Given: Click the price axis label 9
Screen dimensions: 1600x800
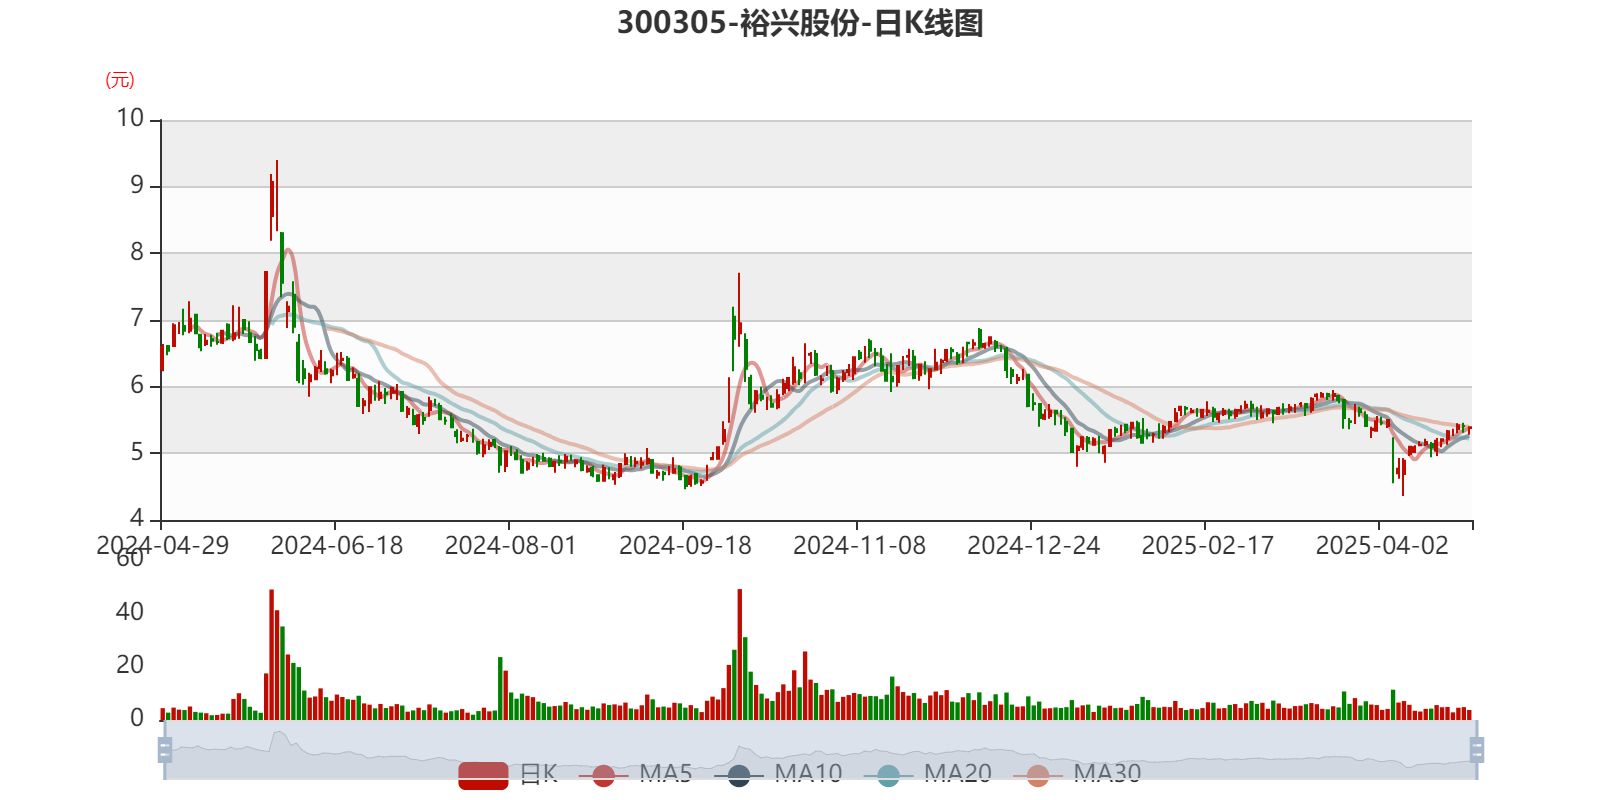Looking at the screenshot, I should 138,185.
